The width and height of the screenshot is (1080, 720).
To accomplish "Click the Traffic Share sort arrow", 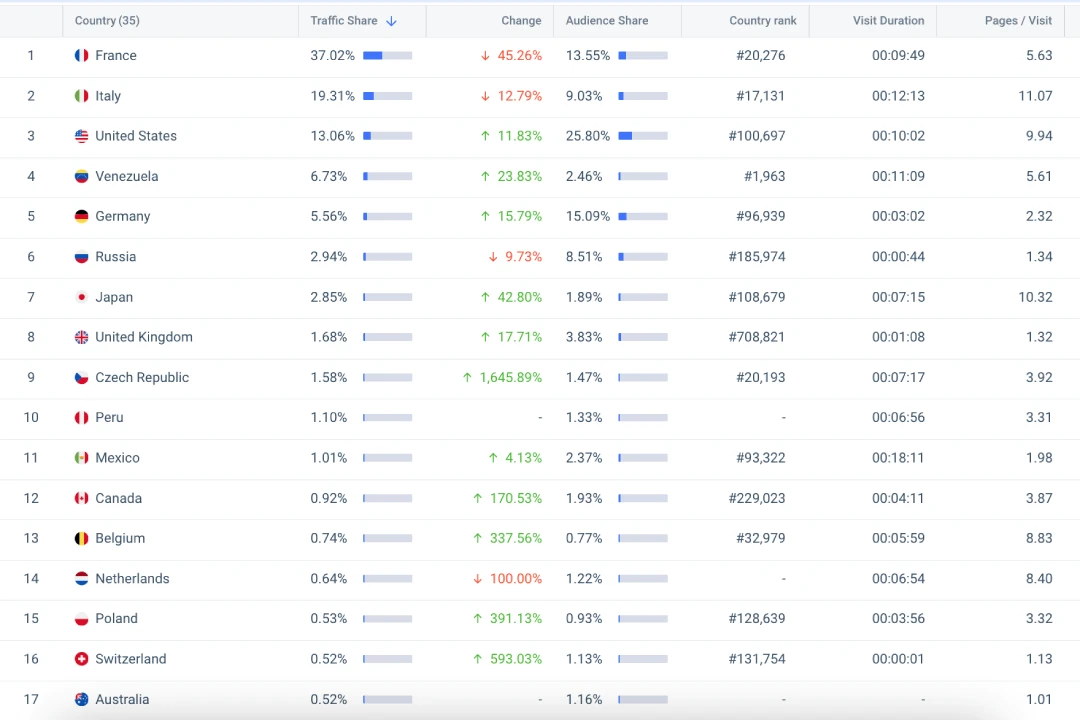I will (391, 21).
